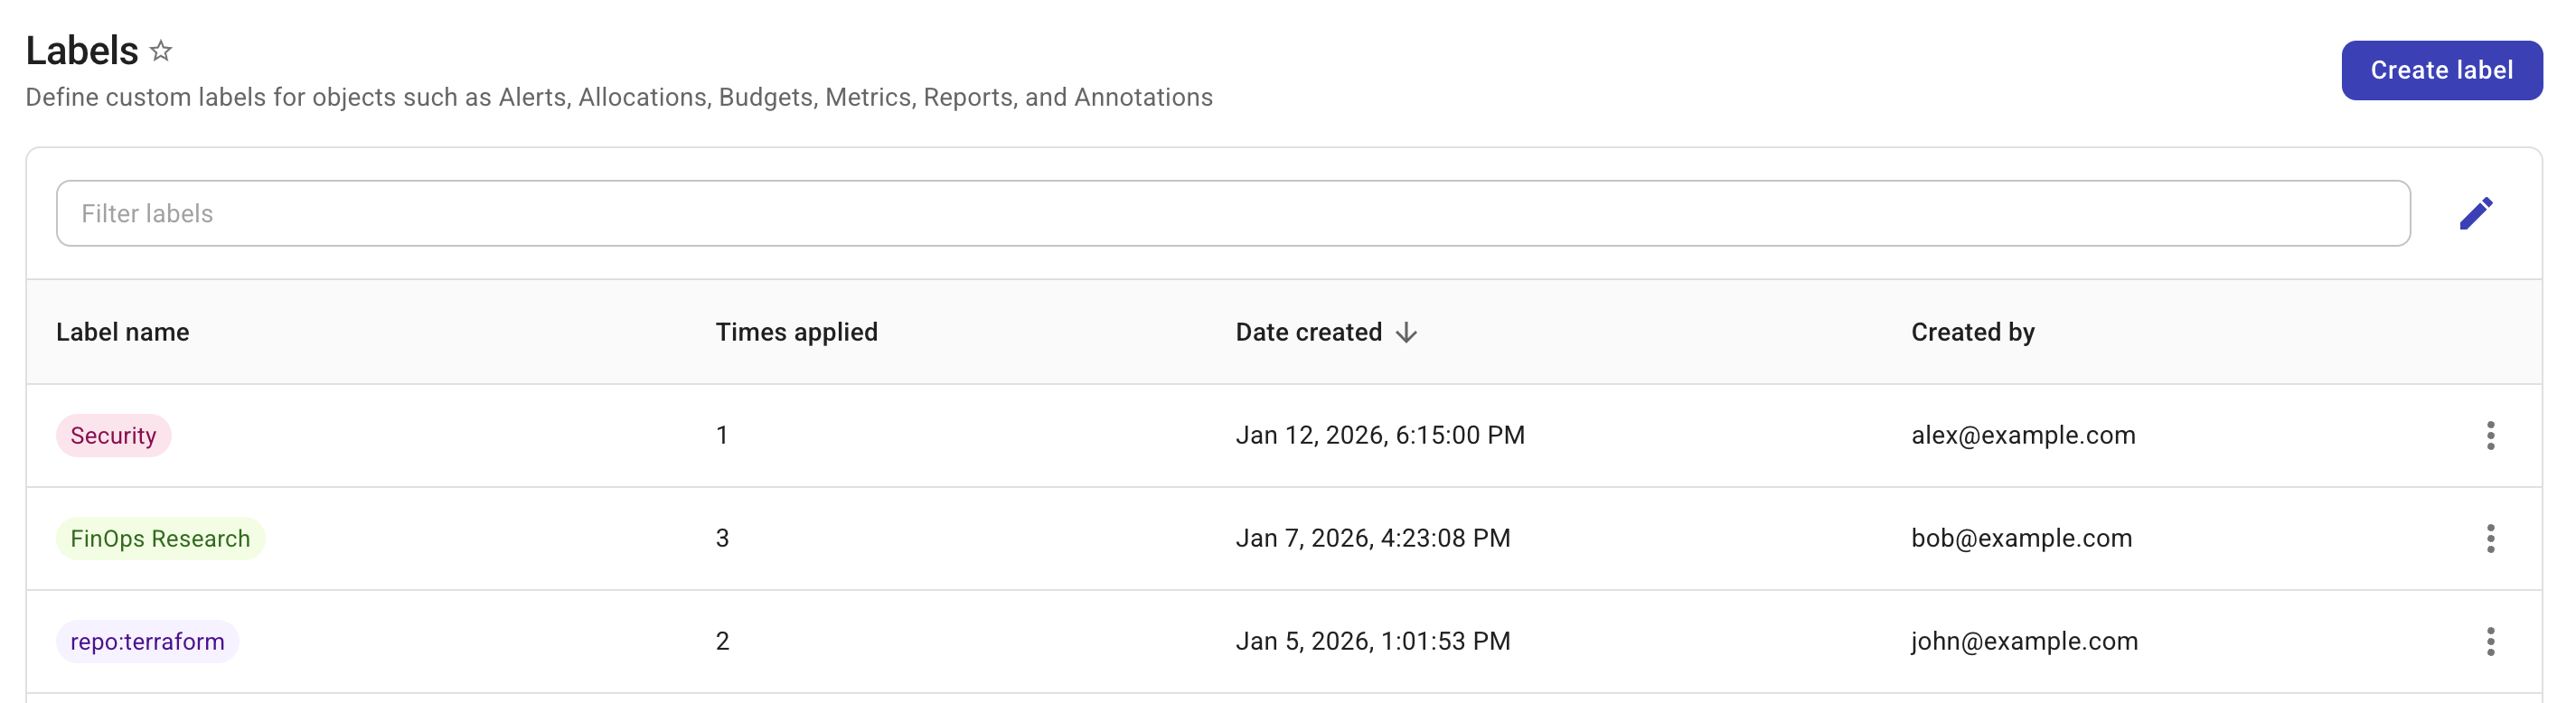The height and width of the screenshot is (703, 2576).
Task: Select the pink Security label chip
Action: (113, 436)
